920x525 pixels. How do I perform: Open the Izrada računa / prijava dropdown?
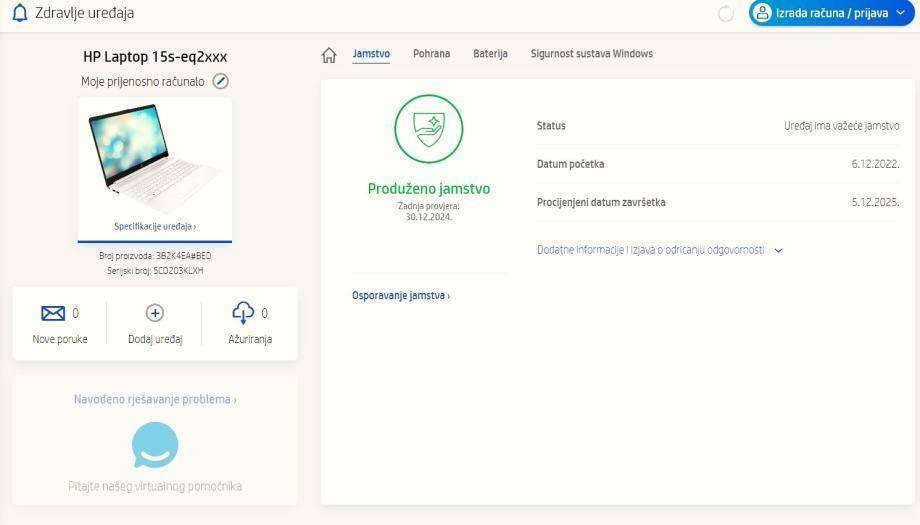[831, 13]
